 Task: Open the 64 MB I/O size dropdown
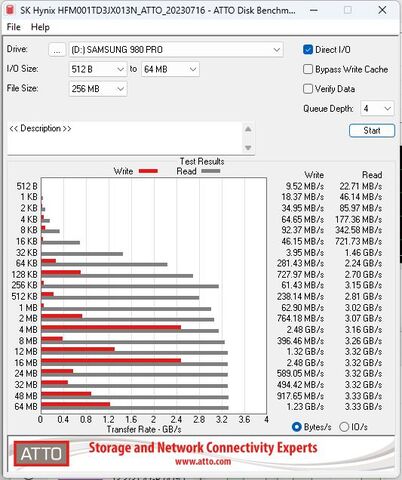[x=170, y=69]
